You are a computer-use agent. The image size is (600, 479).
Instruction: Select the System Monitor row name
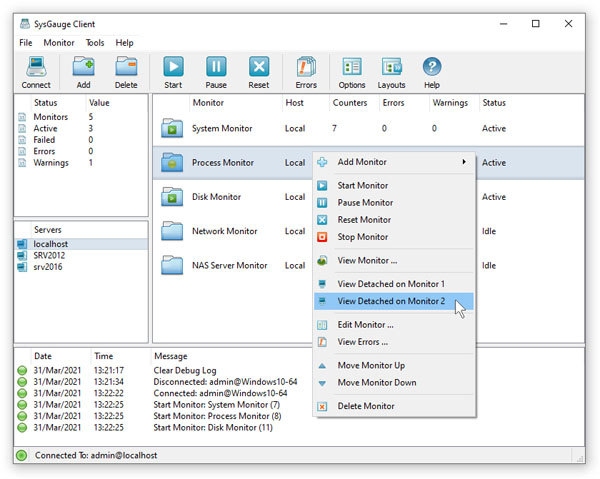click(222, 129)
